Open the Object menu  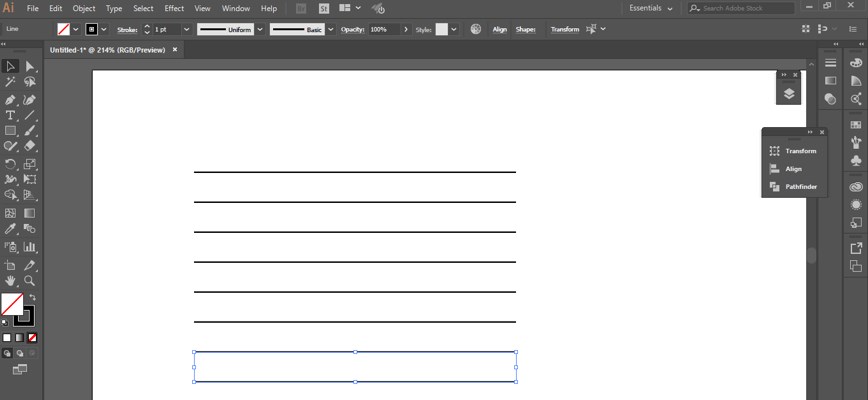(84, 9)
